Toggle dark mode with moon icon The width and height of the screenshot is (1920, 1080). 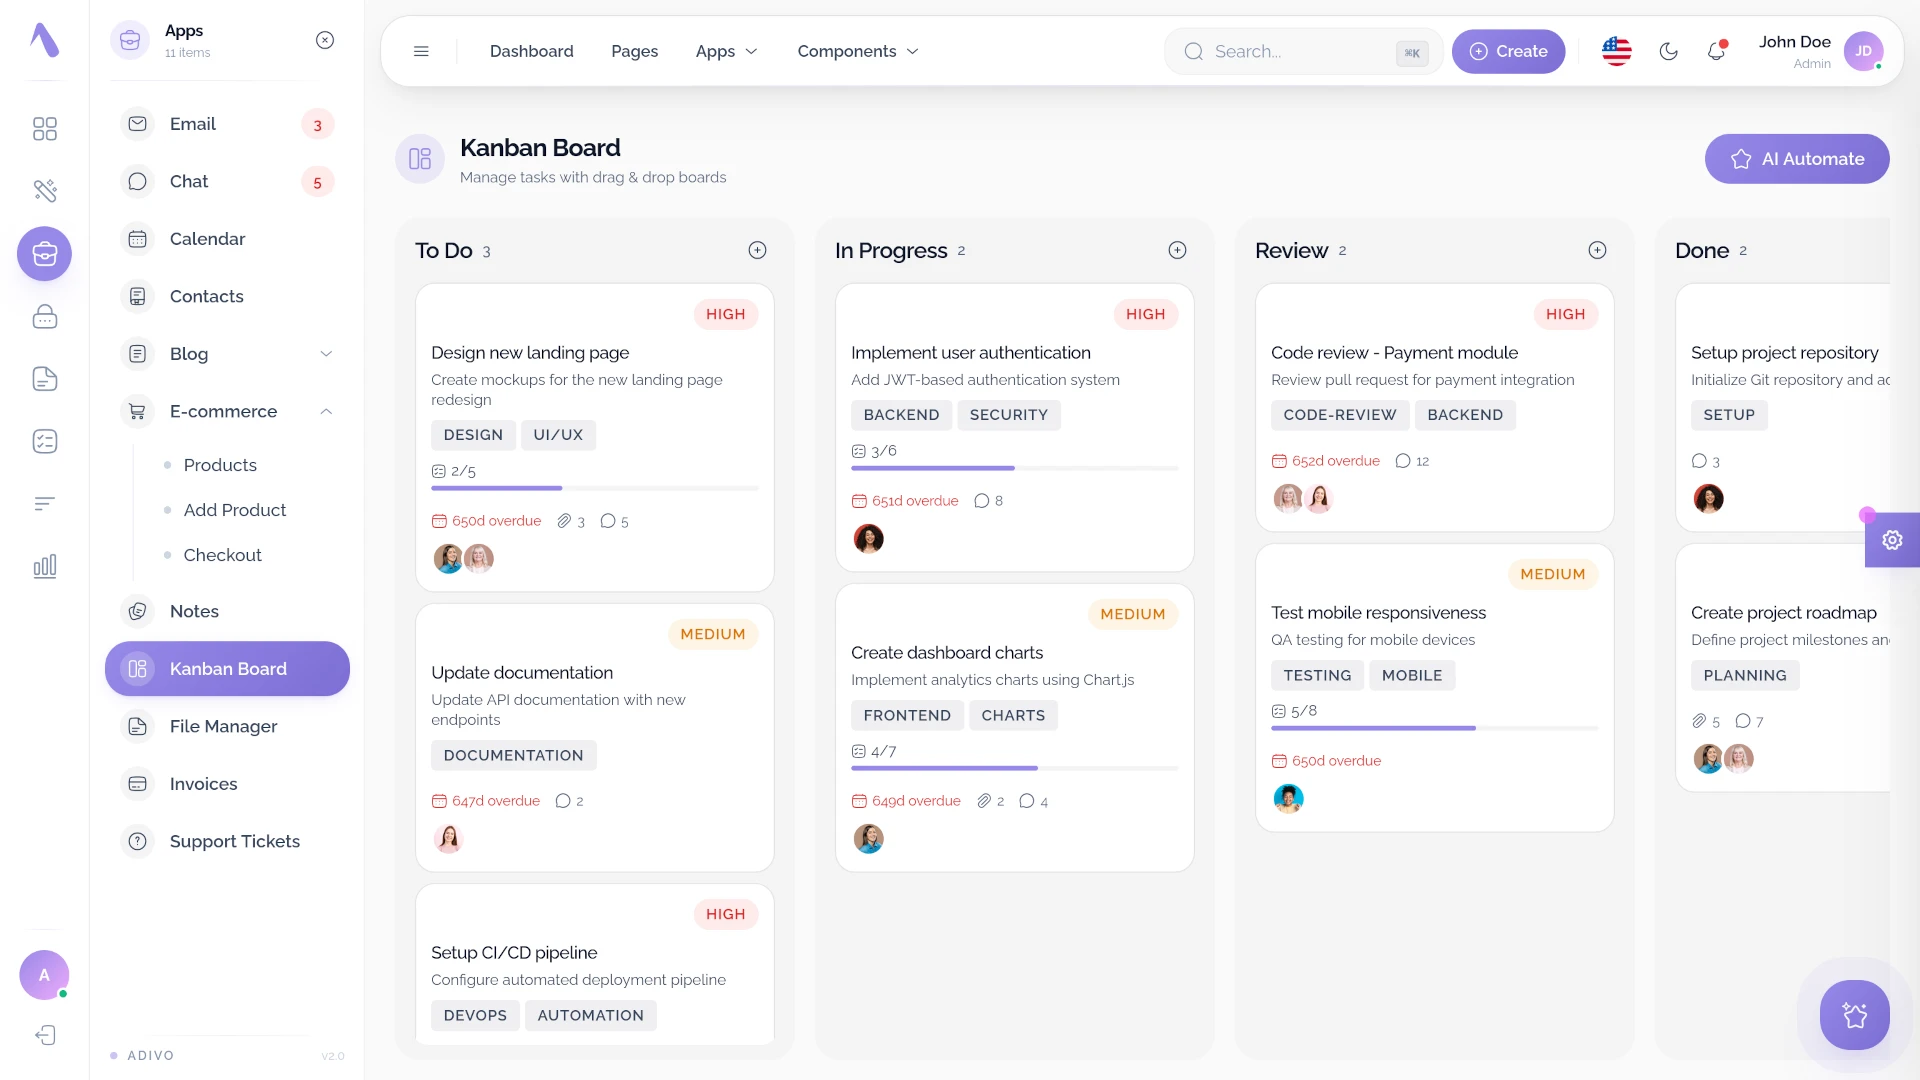point(1668,51)
